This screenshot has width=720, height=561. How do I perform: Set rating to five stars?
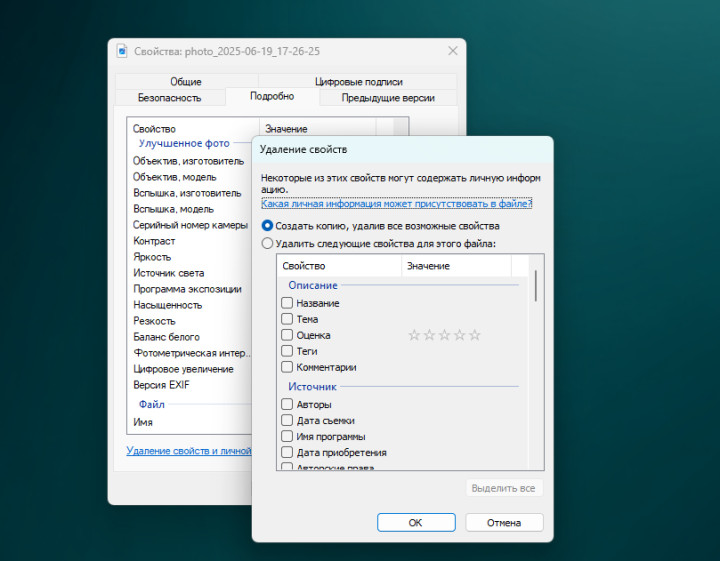click(x=475, y=335)
